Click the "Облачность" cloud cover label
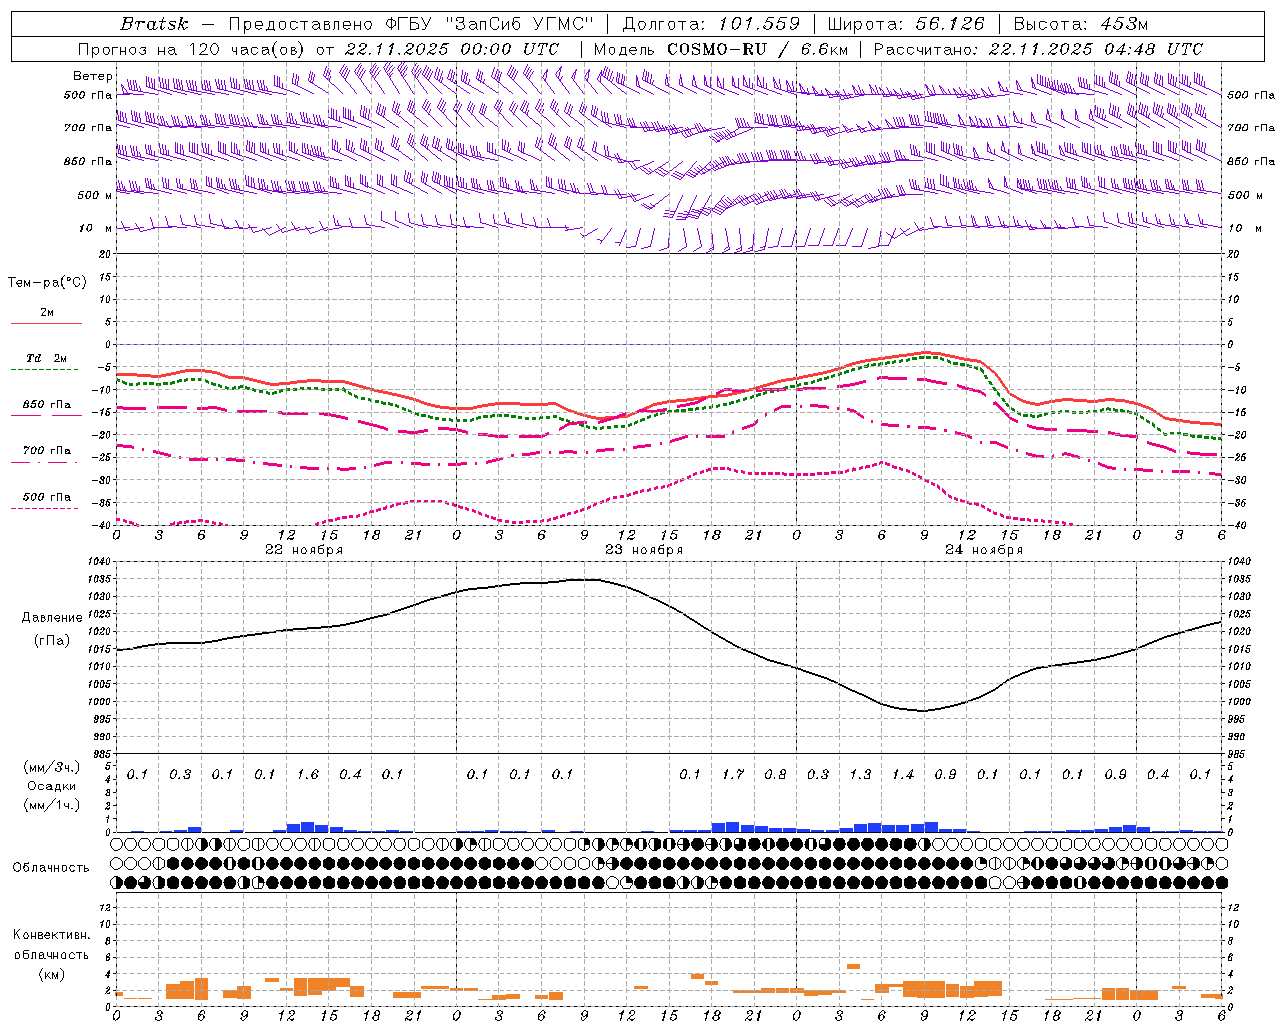The height and width of the screenshot is (1024, 1280). coord(51,868)
